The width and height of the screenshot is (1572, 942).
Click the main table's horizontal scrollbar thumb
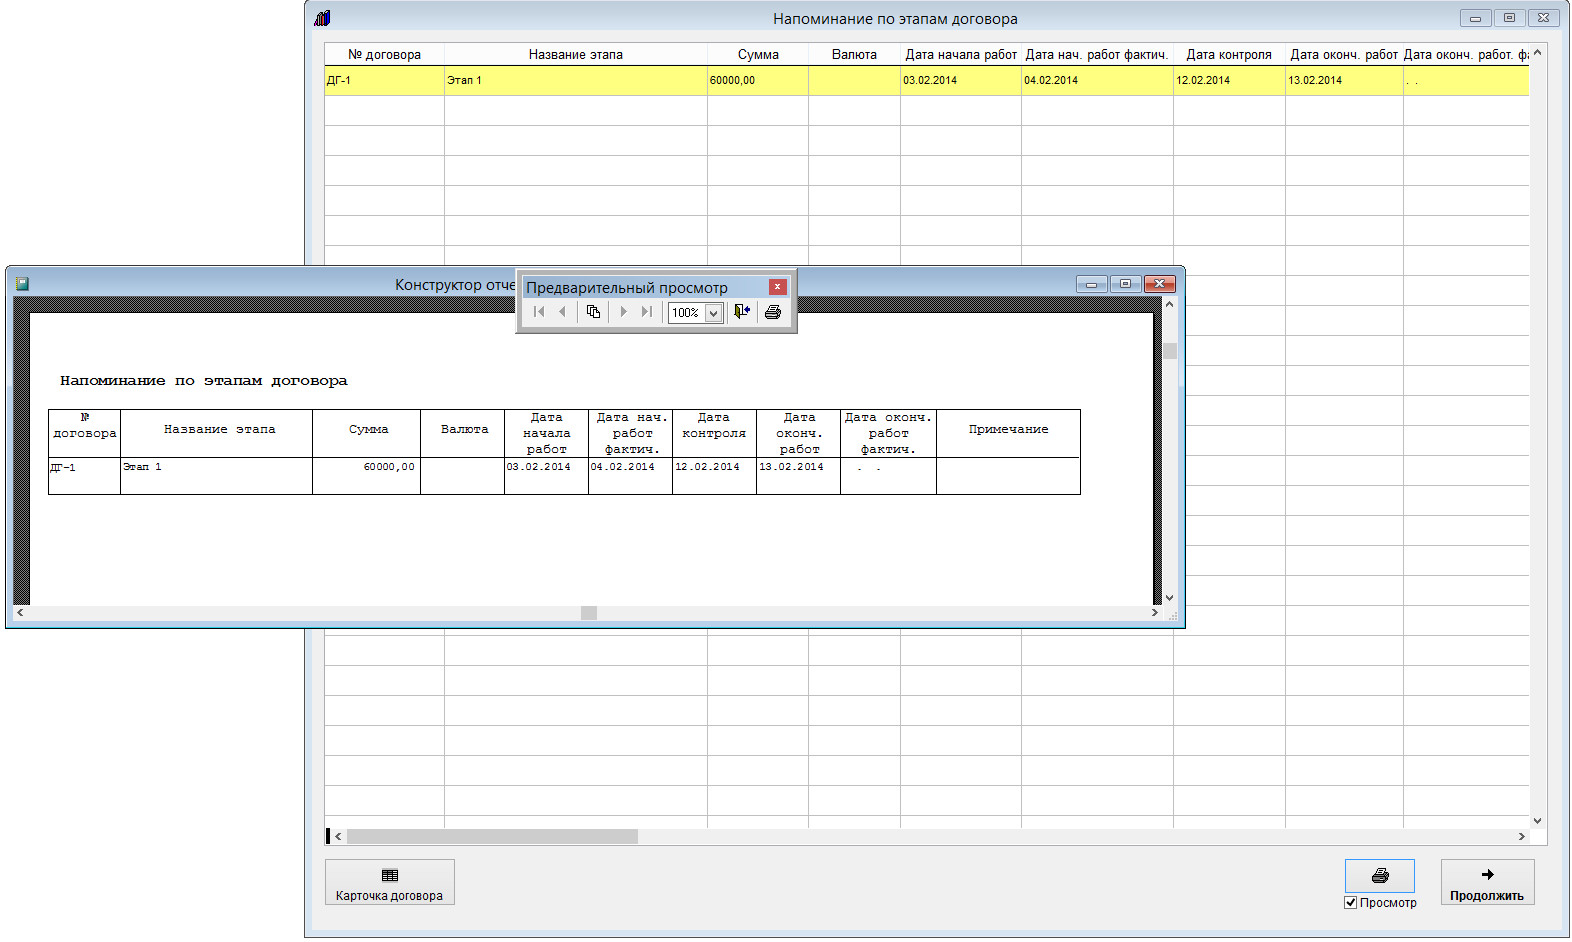click(492, 836)
